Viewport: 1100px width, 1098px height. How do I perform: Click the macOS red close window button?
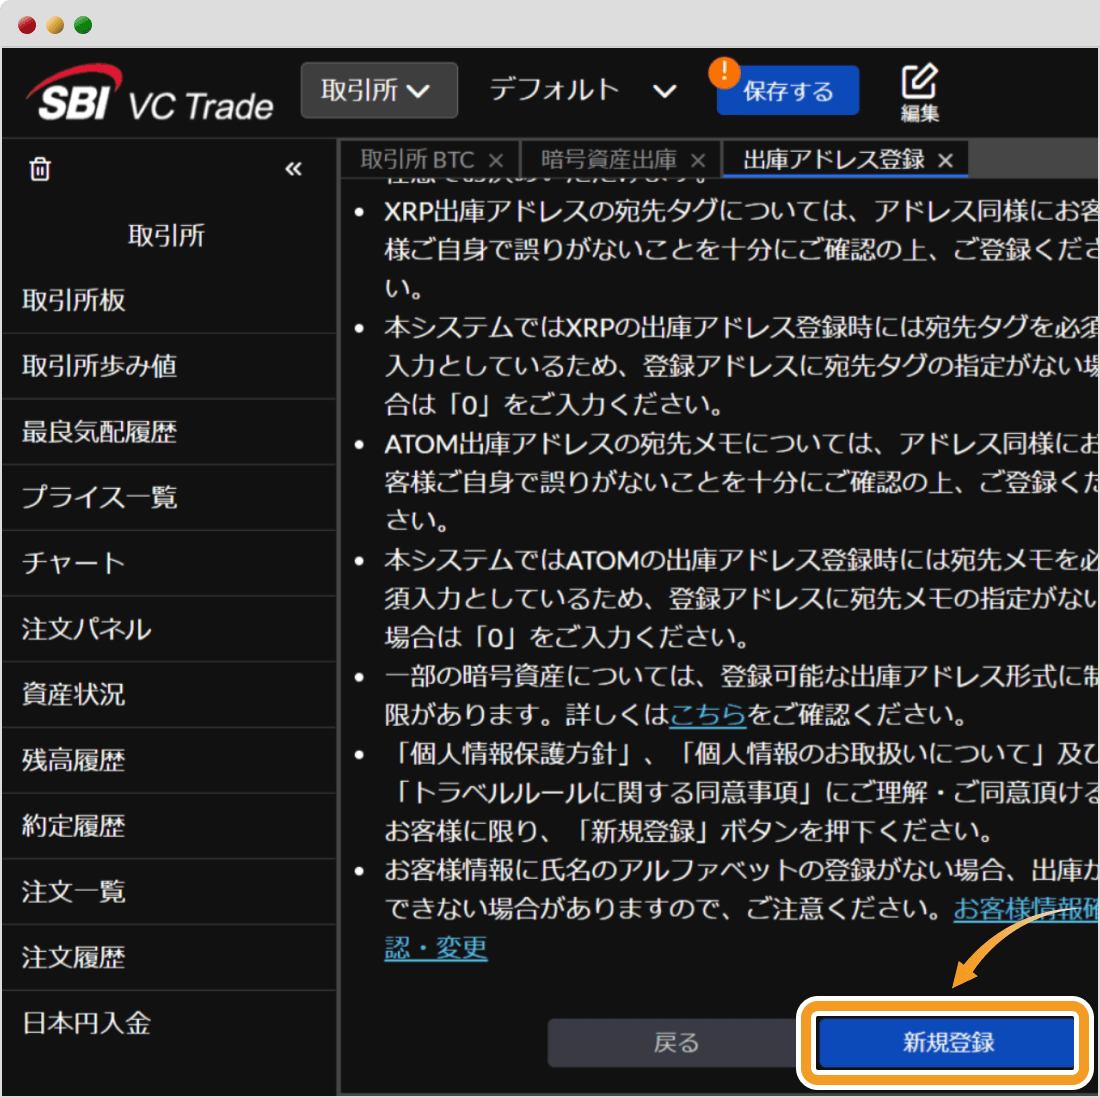pyautogui.click(x=27, y=26)
